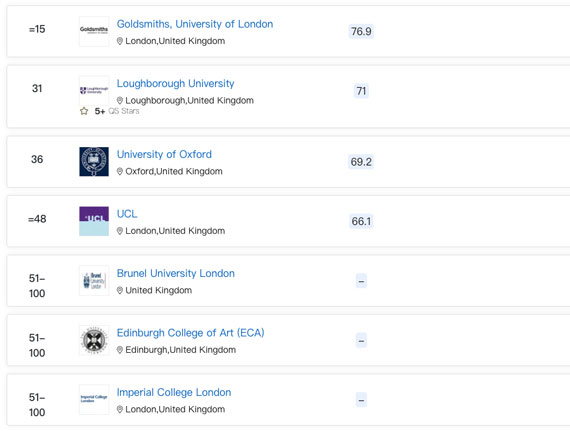570x431 pixels.
Task: Click the Edinburgh College of Art crest
Action: (94, 340)
